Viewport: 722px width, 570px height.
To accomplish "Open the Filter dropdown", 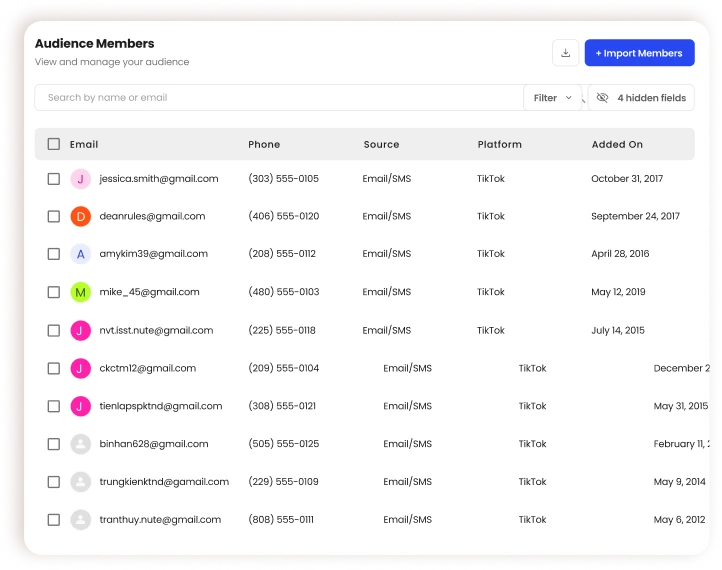I will [552, 98].
